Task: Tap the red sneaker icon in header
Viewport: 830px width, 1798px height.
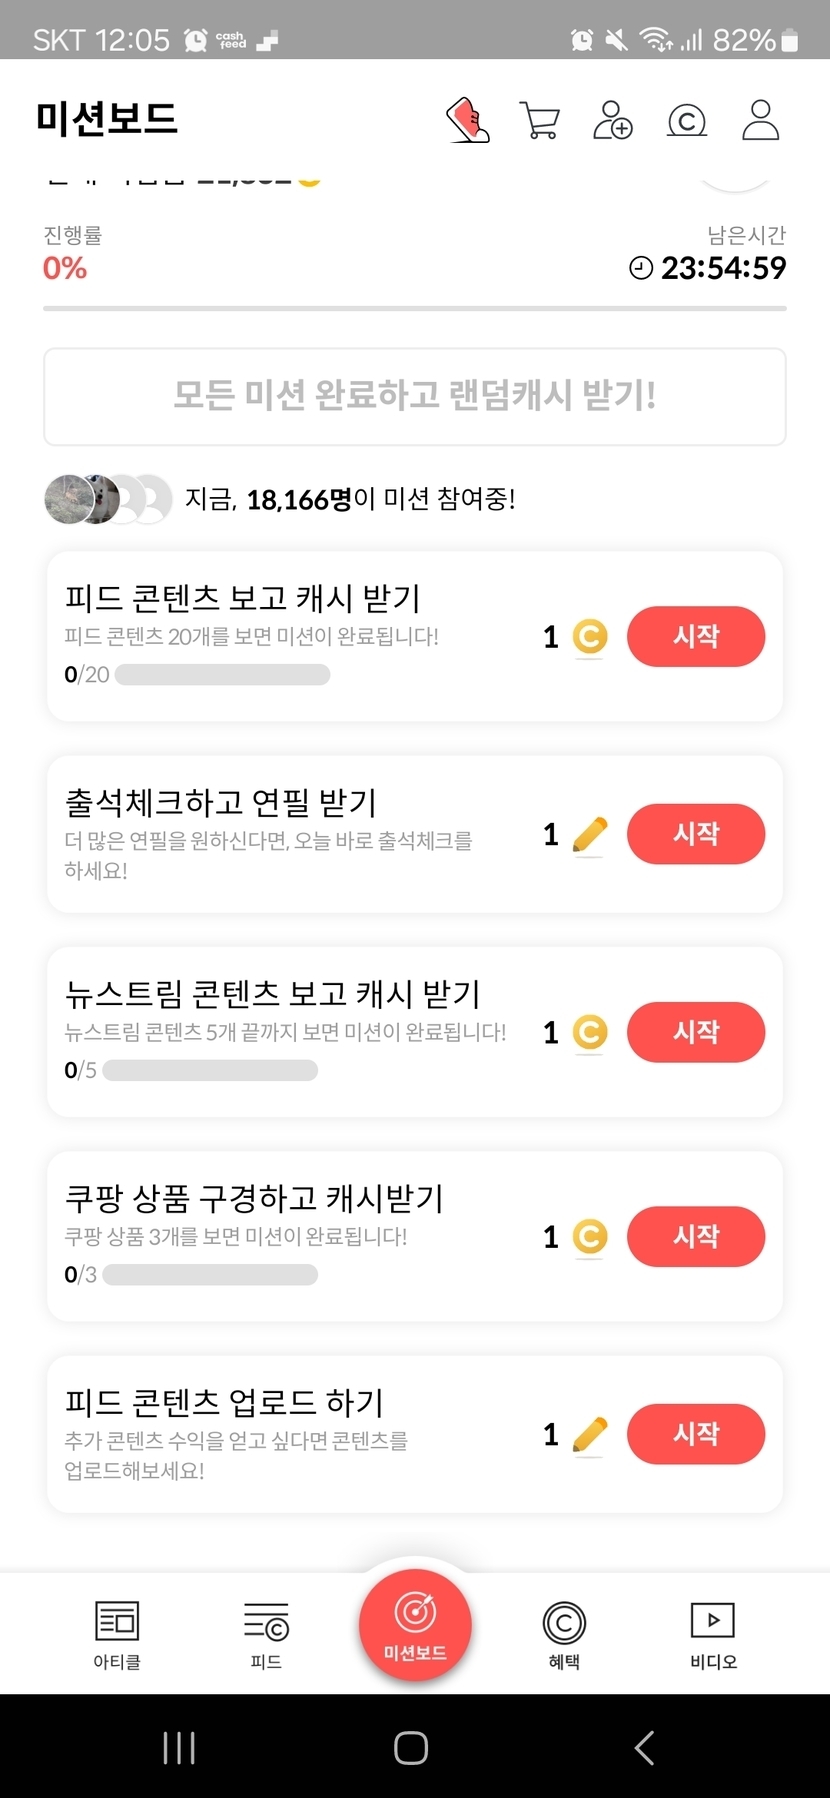Action: point(467,120)
